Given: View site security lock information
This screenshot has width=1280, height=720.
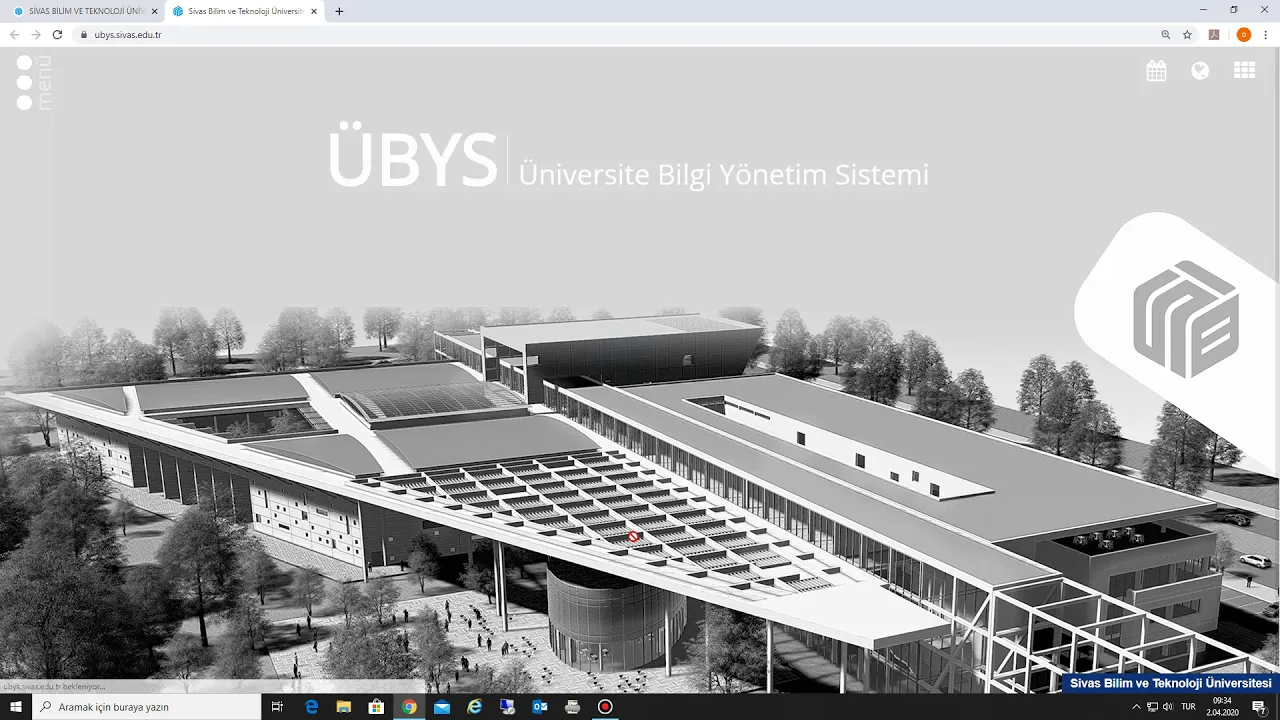Looking at the screenshot, I should pyautogui.click(x=84, y=34).
